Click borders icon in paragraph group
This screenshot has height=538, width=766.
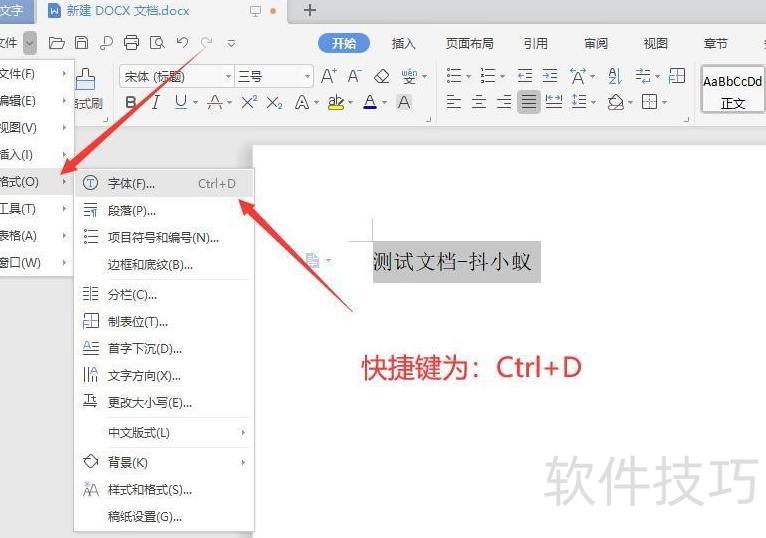click(x=649, y=102)
